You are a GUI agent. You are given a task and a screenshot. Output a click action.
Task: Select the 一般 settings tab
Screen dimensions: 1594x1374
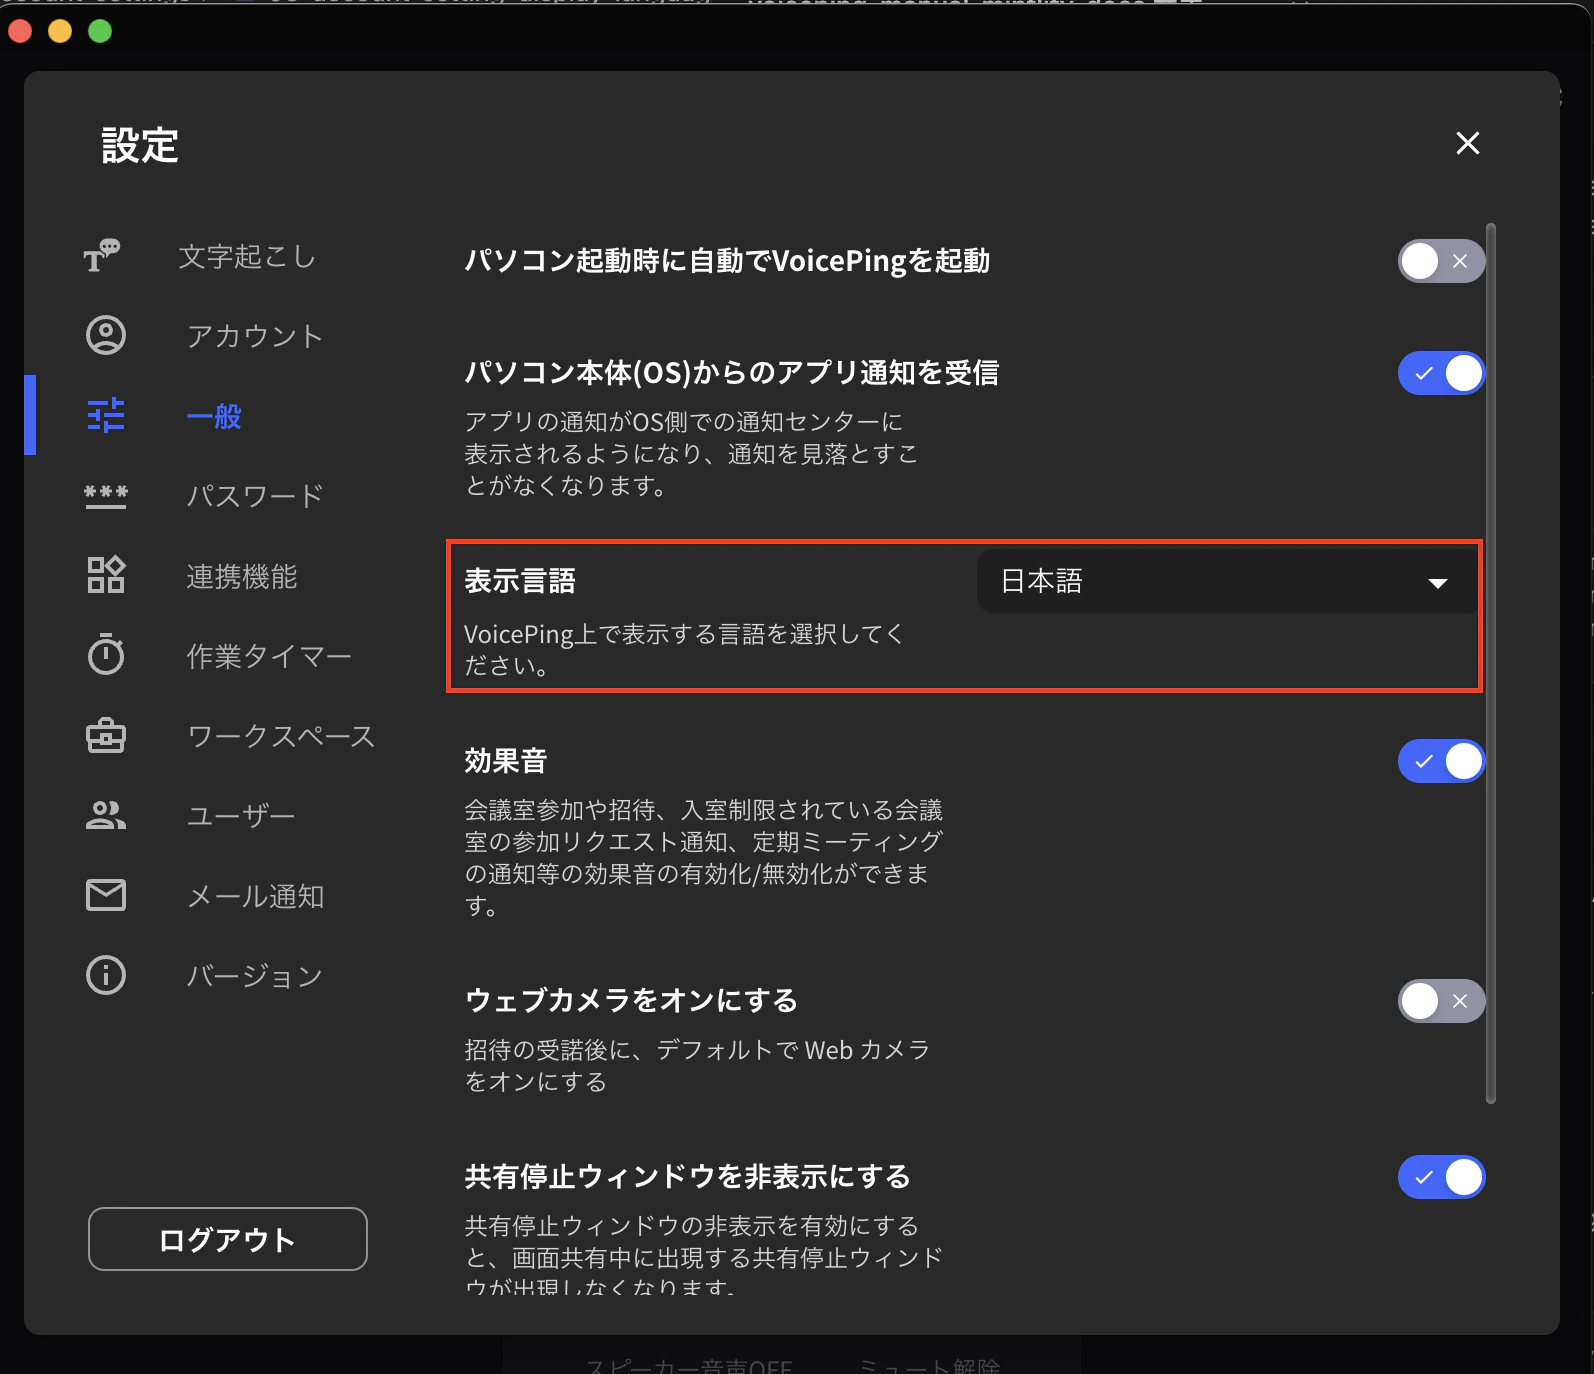pos(214,416)
